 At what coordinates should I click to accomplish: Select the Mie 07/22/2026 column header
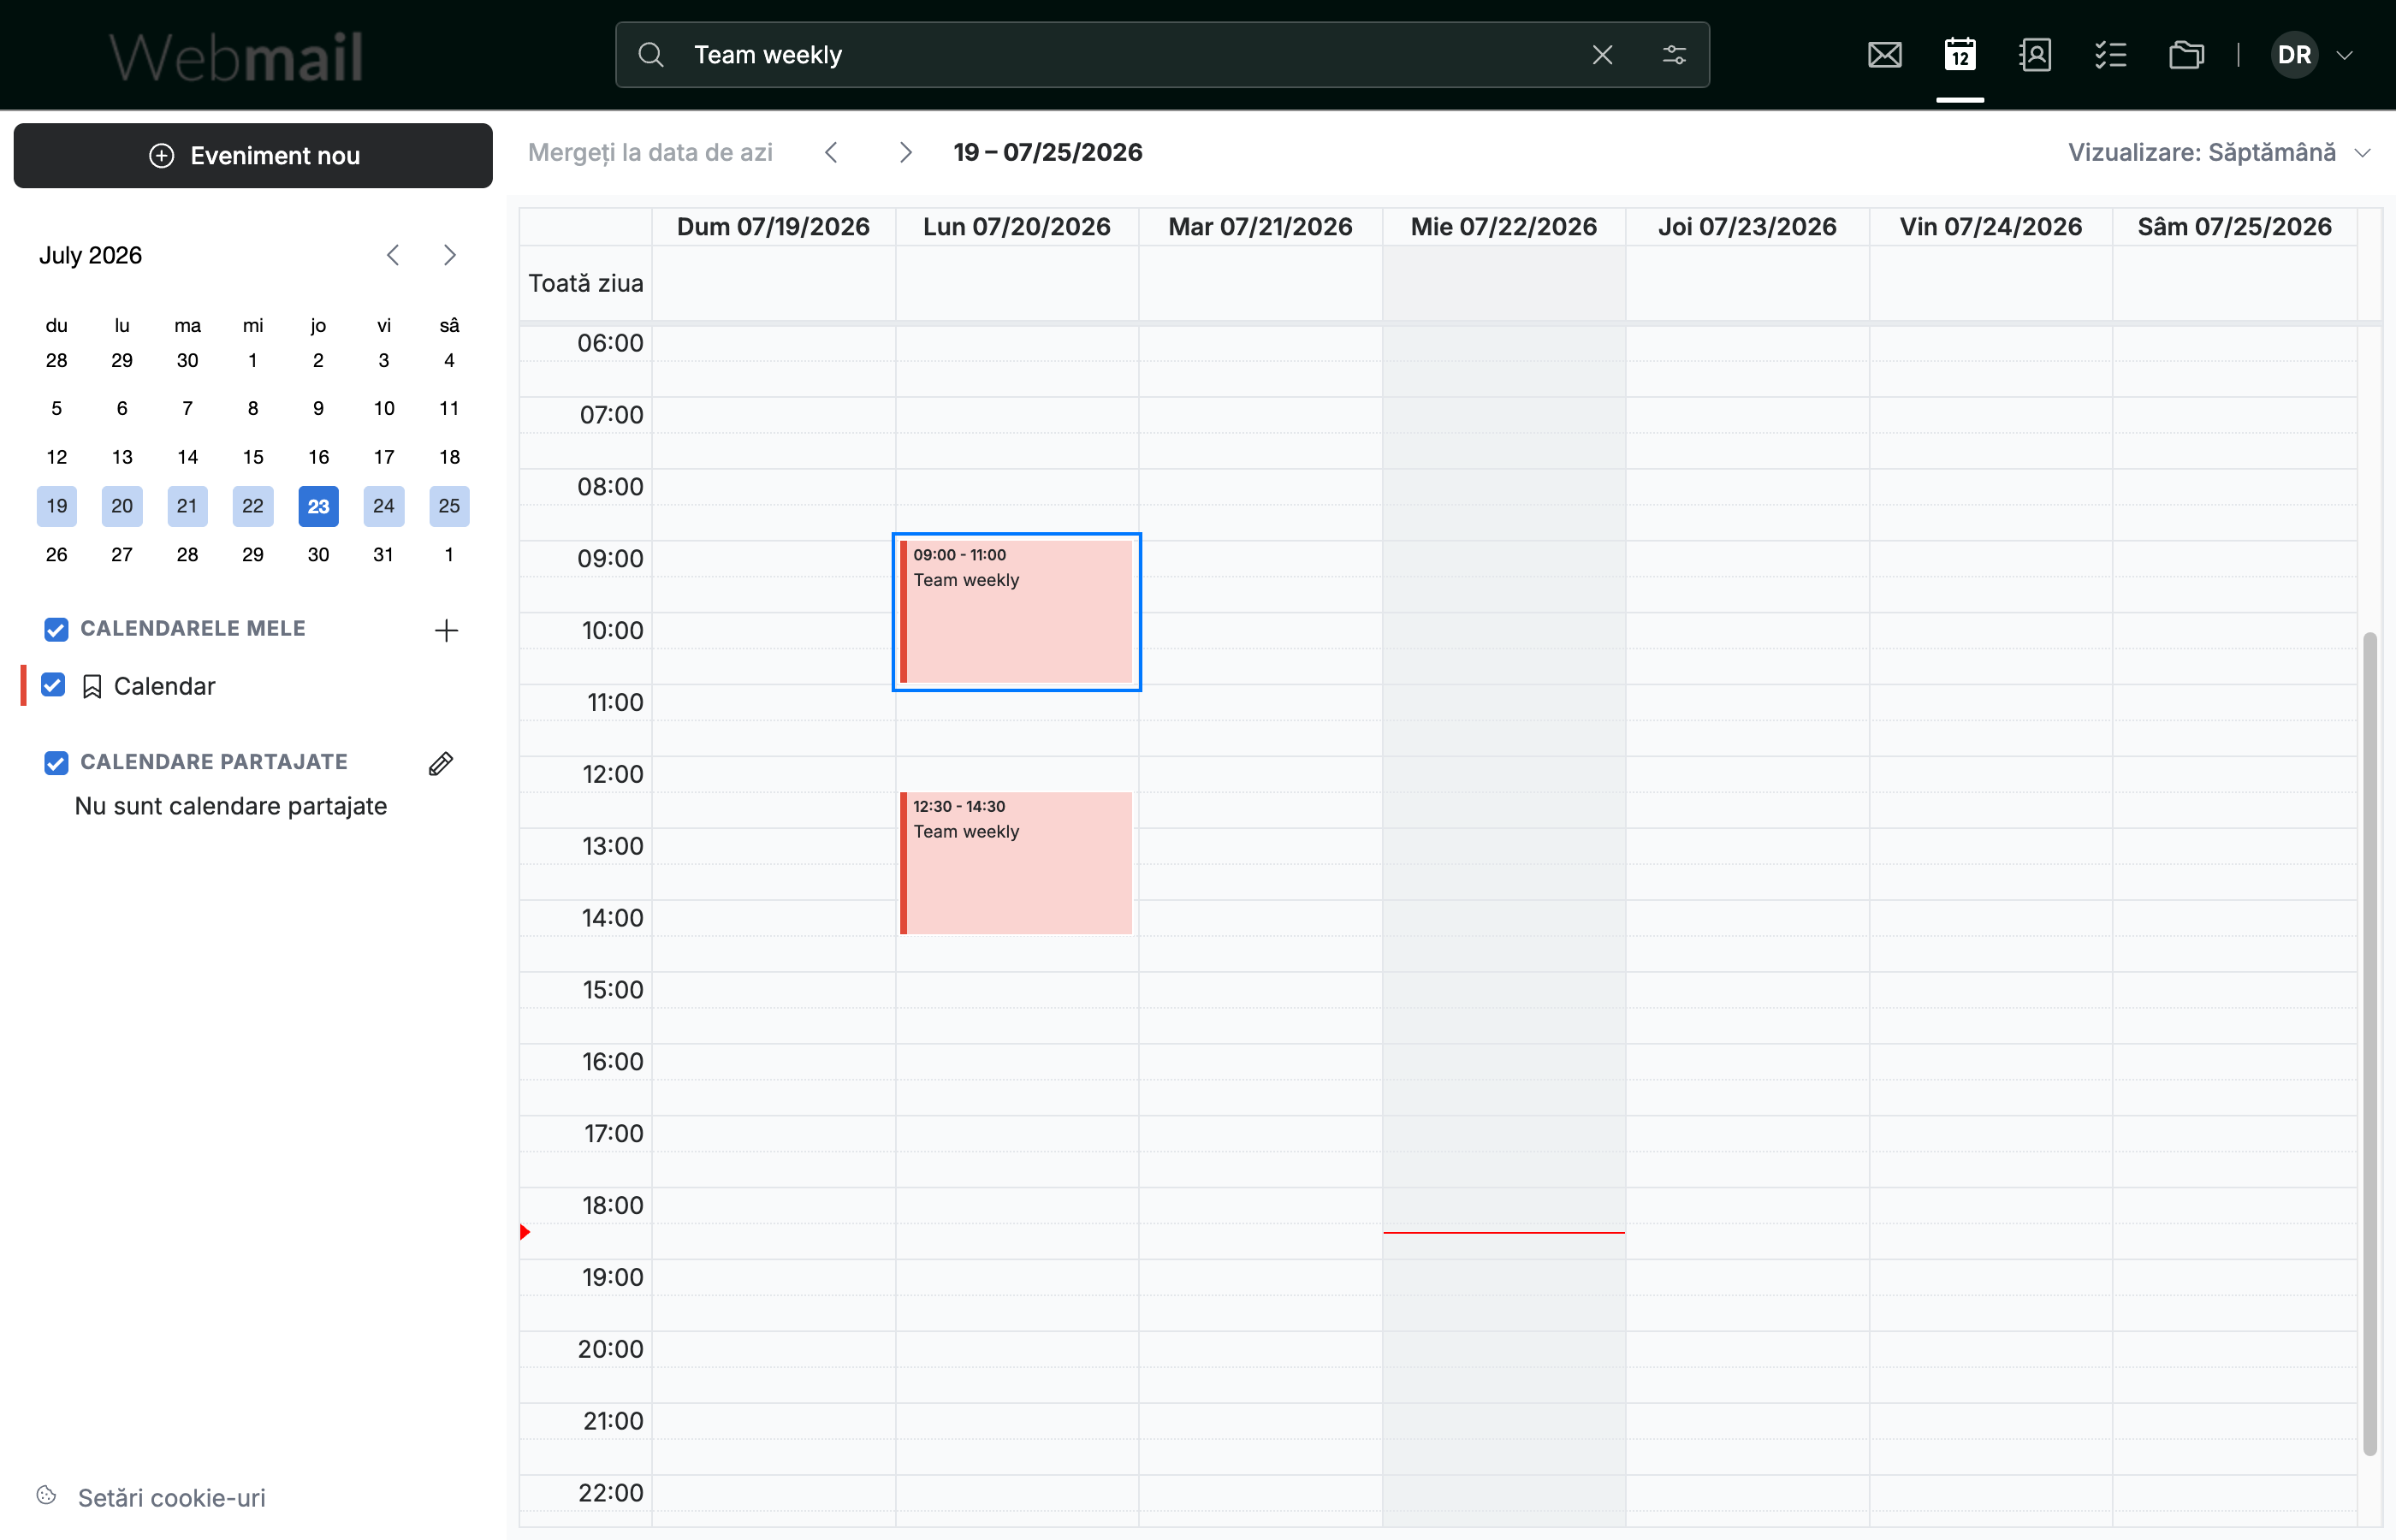pyautogui.click(x=1503, y=227)
